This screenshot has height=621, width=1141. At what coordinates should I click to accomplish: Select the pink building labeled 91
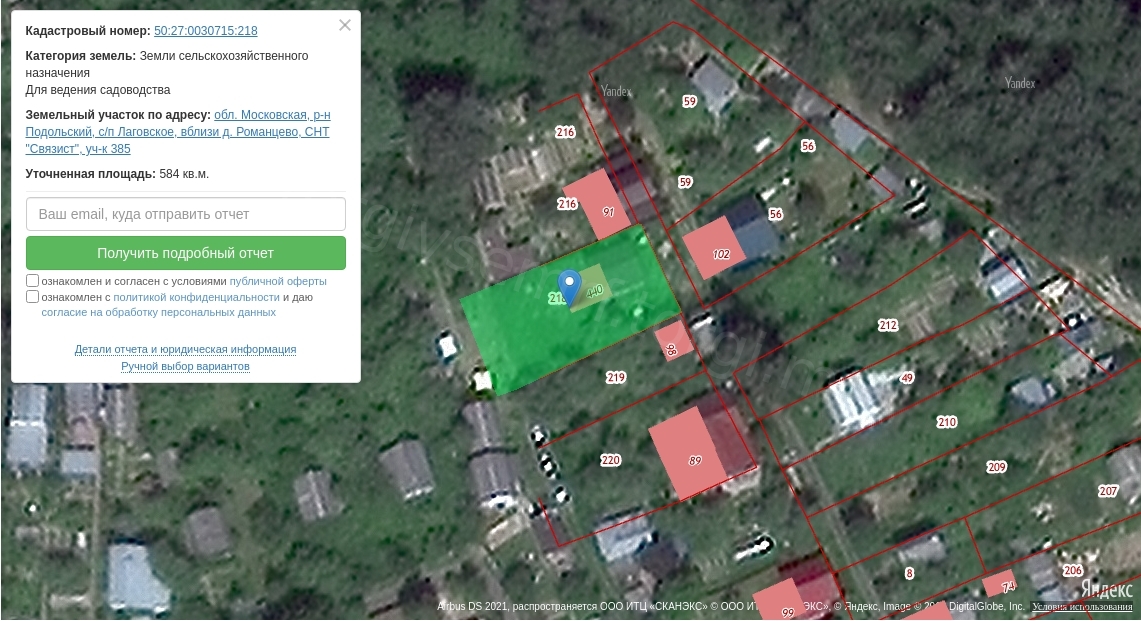(597, 204)
